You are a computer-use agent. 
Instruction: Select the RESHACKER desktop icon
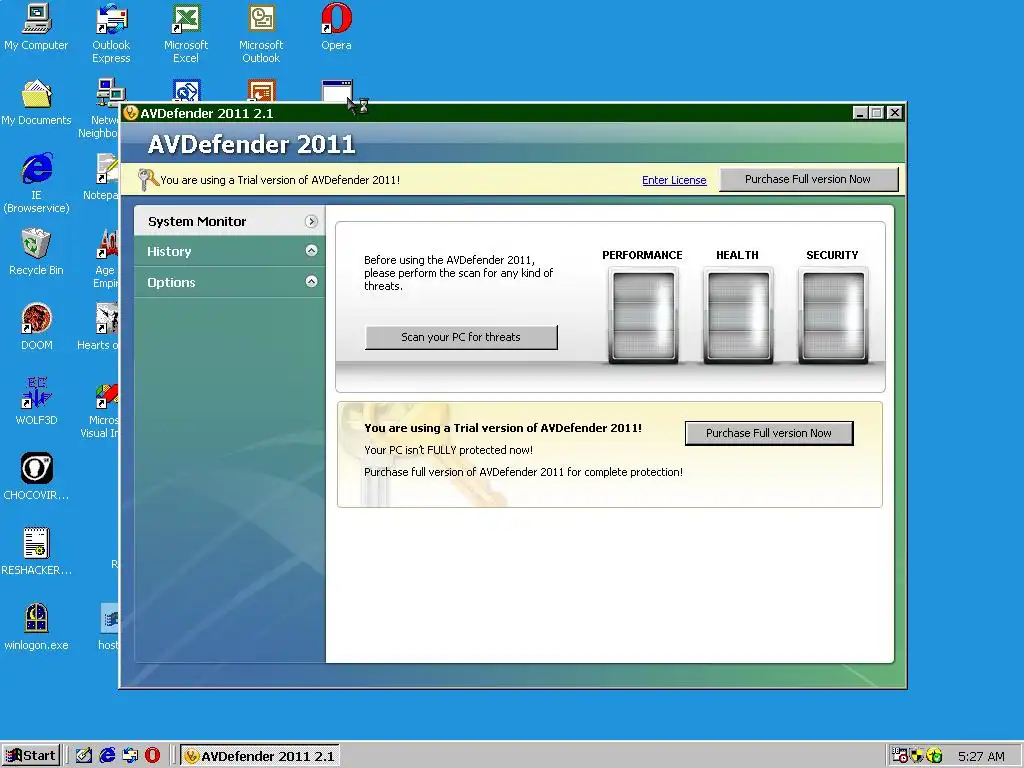pyautogui.click(x=37, y=552)
